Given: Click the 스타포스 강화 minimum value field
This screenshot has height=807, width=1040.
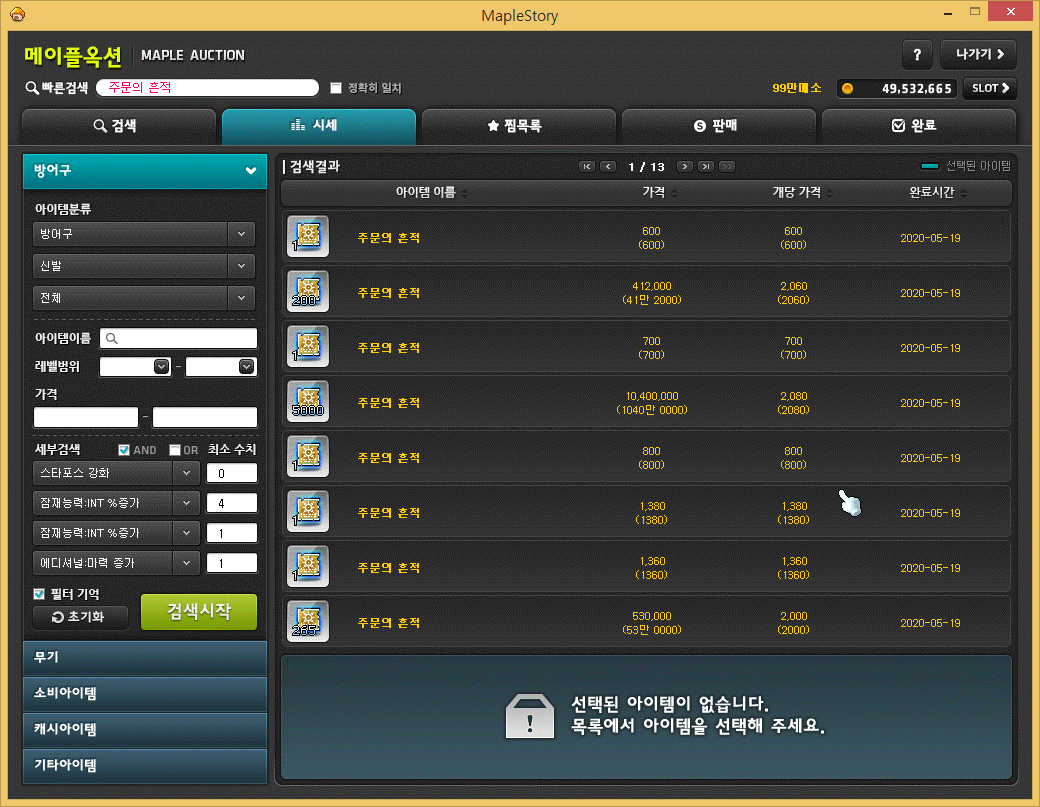Looking at the screenshot, I should 231,473.
